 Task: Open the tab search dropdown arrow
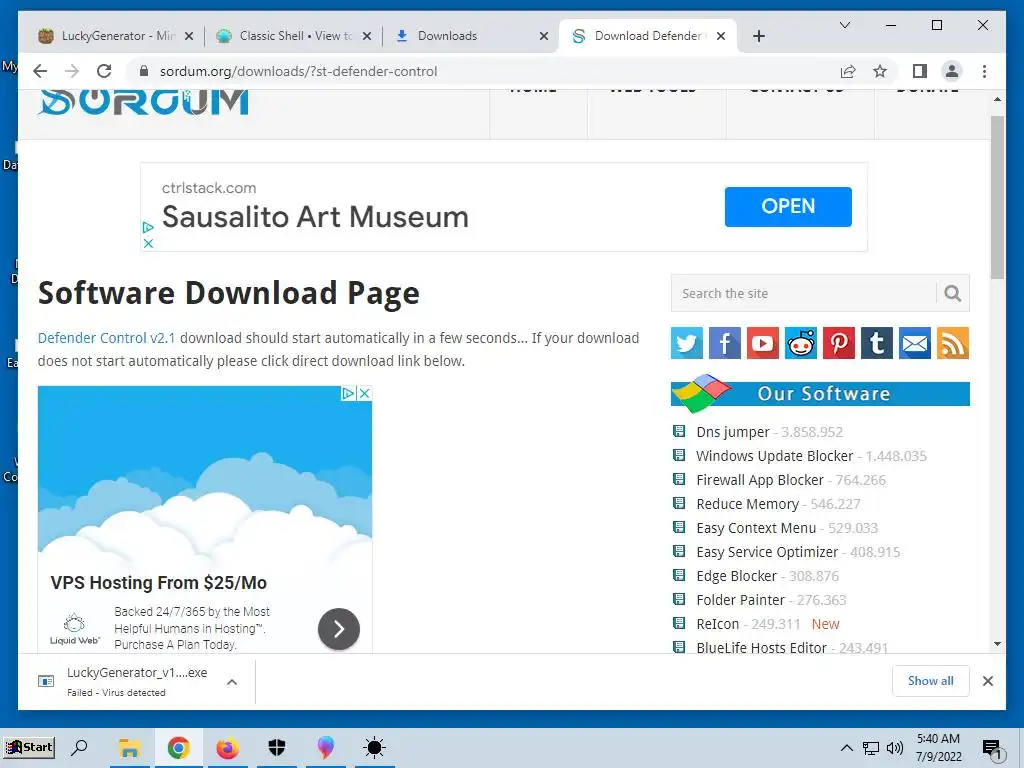[844, 25]
